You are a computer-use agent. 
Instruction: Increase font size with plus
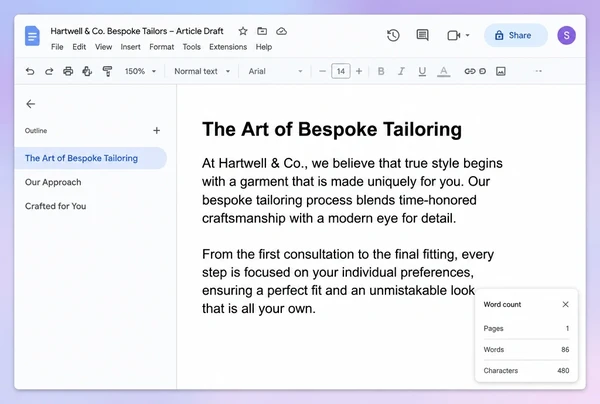359,71
